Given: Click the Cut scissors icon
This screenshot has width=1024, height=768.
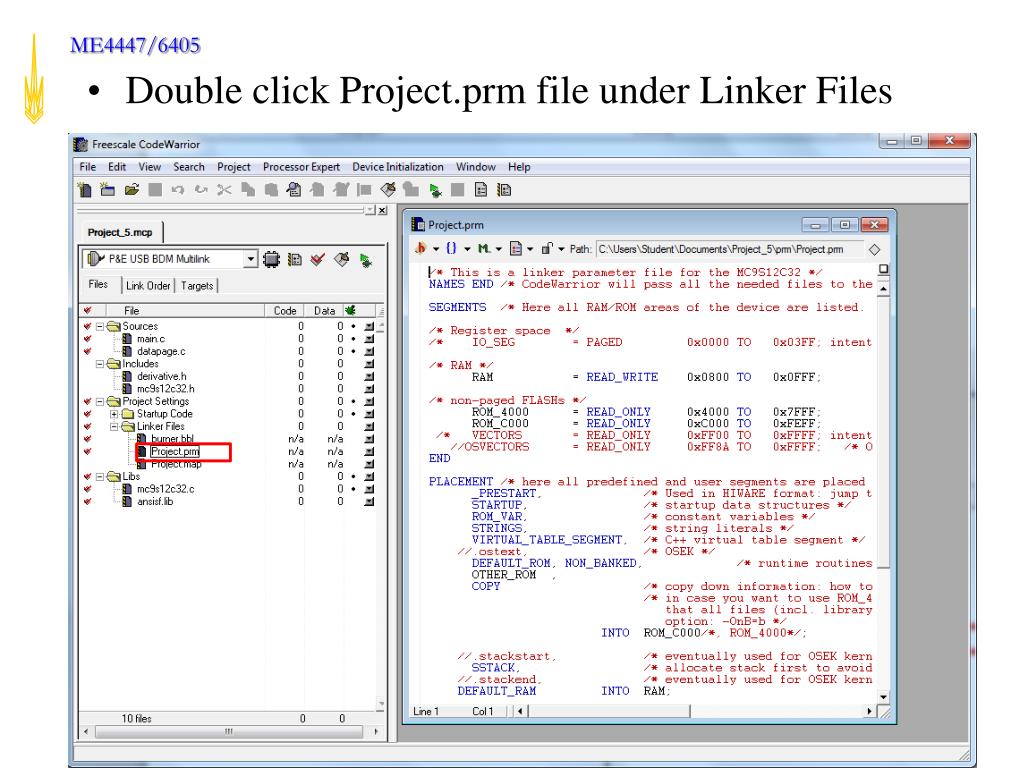Looking at the screenshot, I should pos(225,190).
